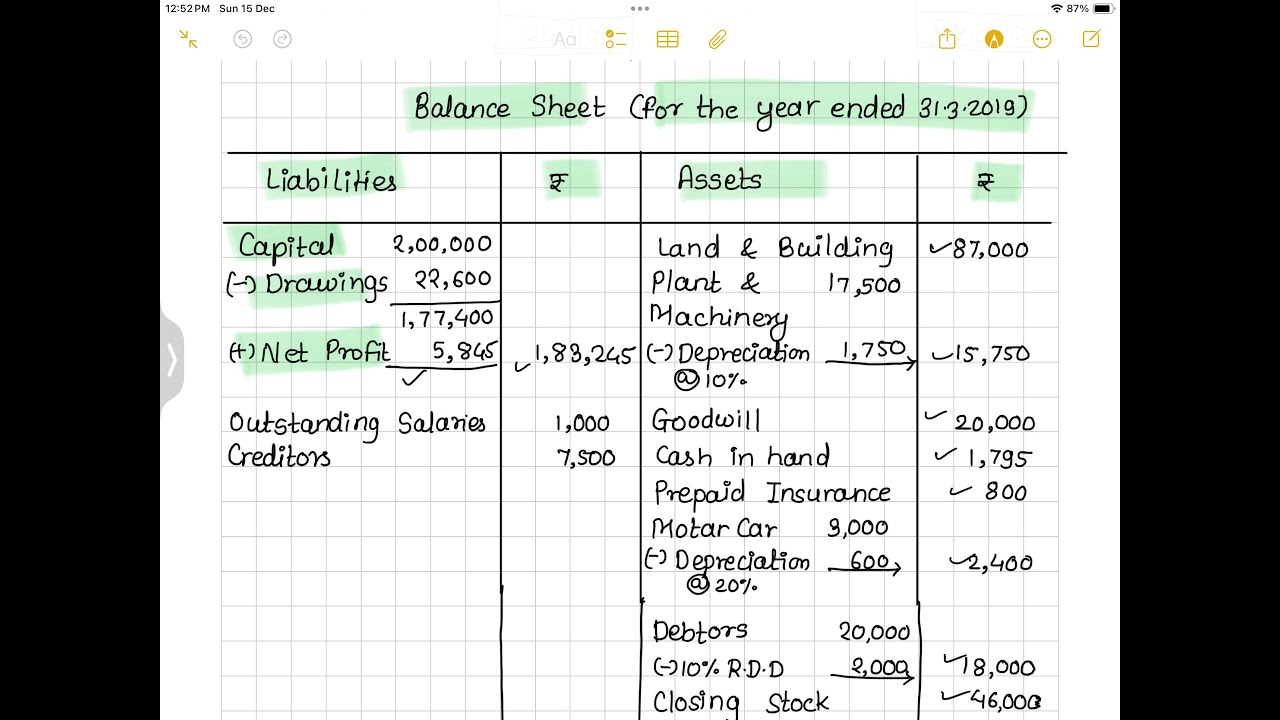Tap the "Drawings" entry
The width and height of the screenshot is (1280, 720).
(326, 285)
